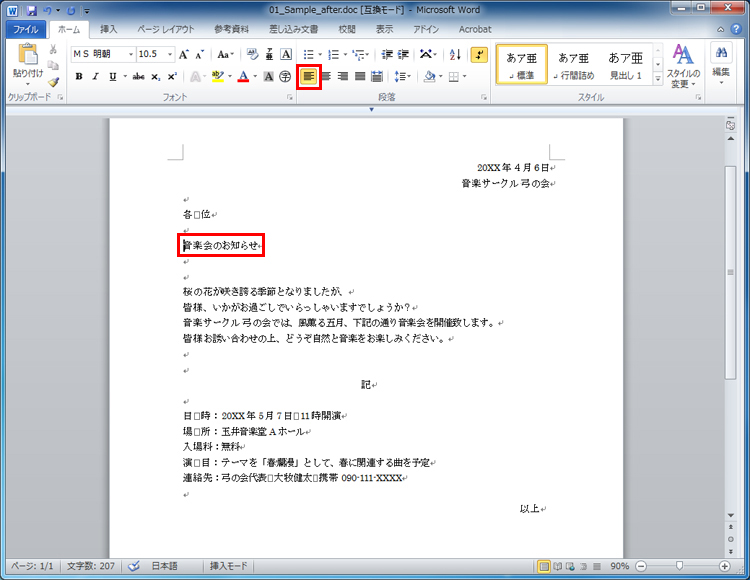
Task: Click the Undo arrow in quick access toolbar
Action: pos(47,10)
